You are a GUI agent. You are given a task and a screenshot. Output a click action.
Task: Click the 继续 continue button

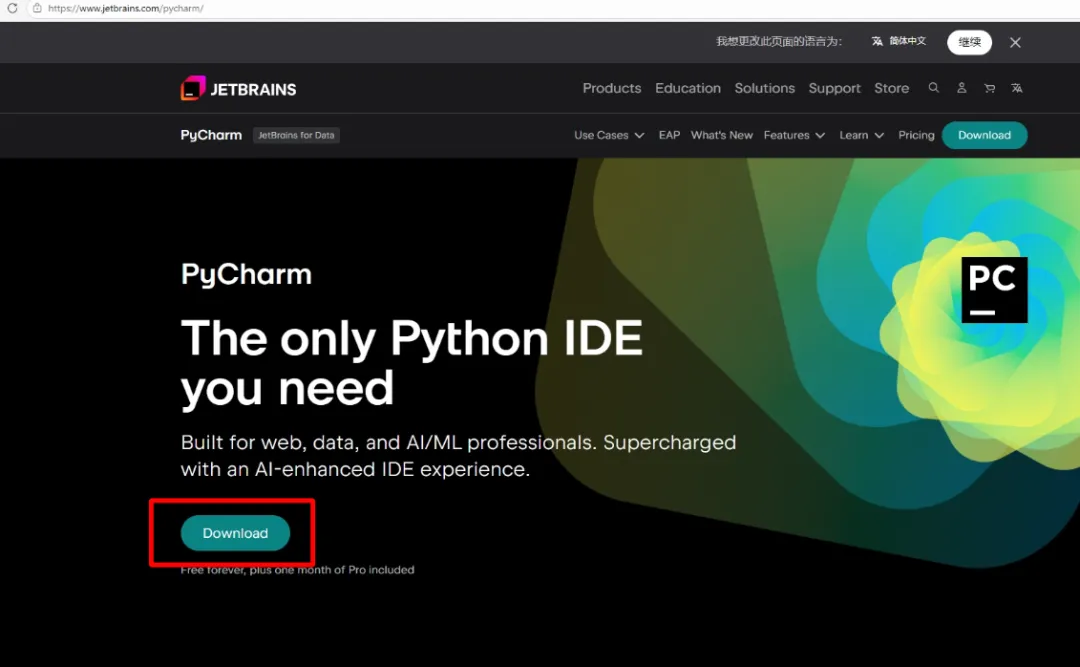(x=969, y=42)
